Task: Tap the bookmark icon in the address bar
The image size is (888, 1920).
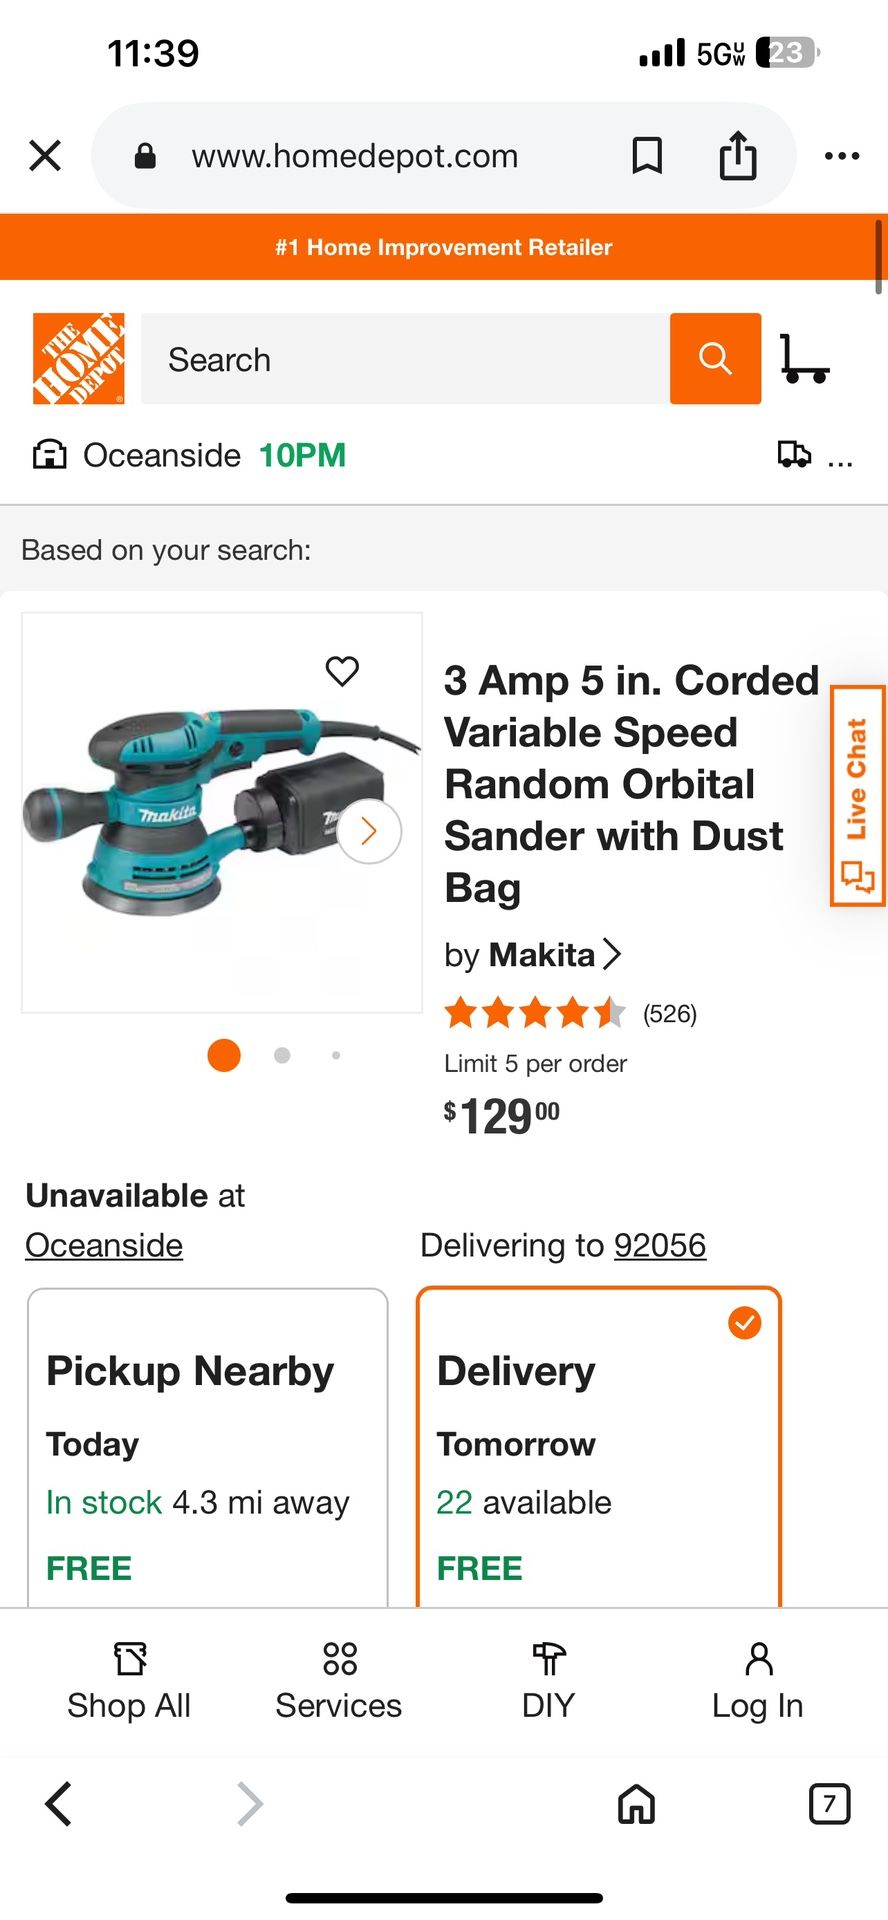Action: [x=646, y=155]
